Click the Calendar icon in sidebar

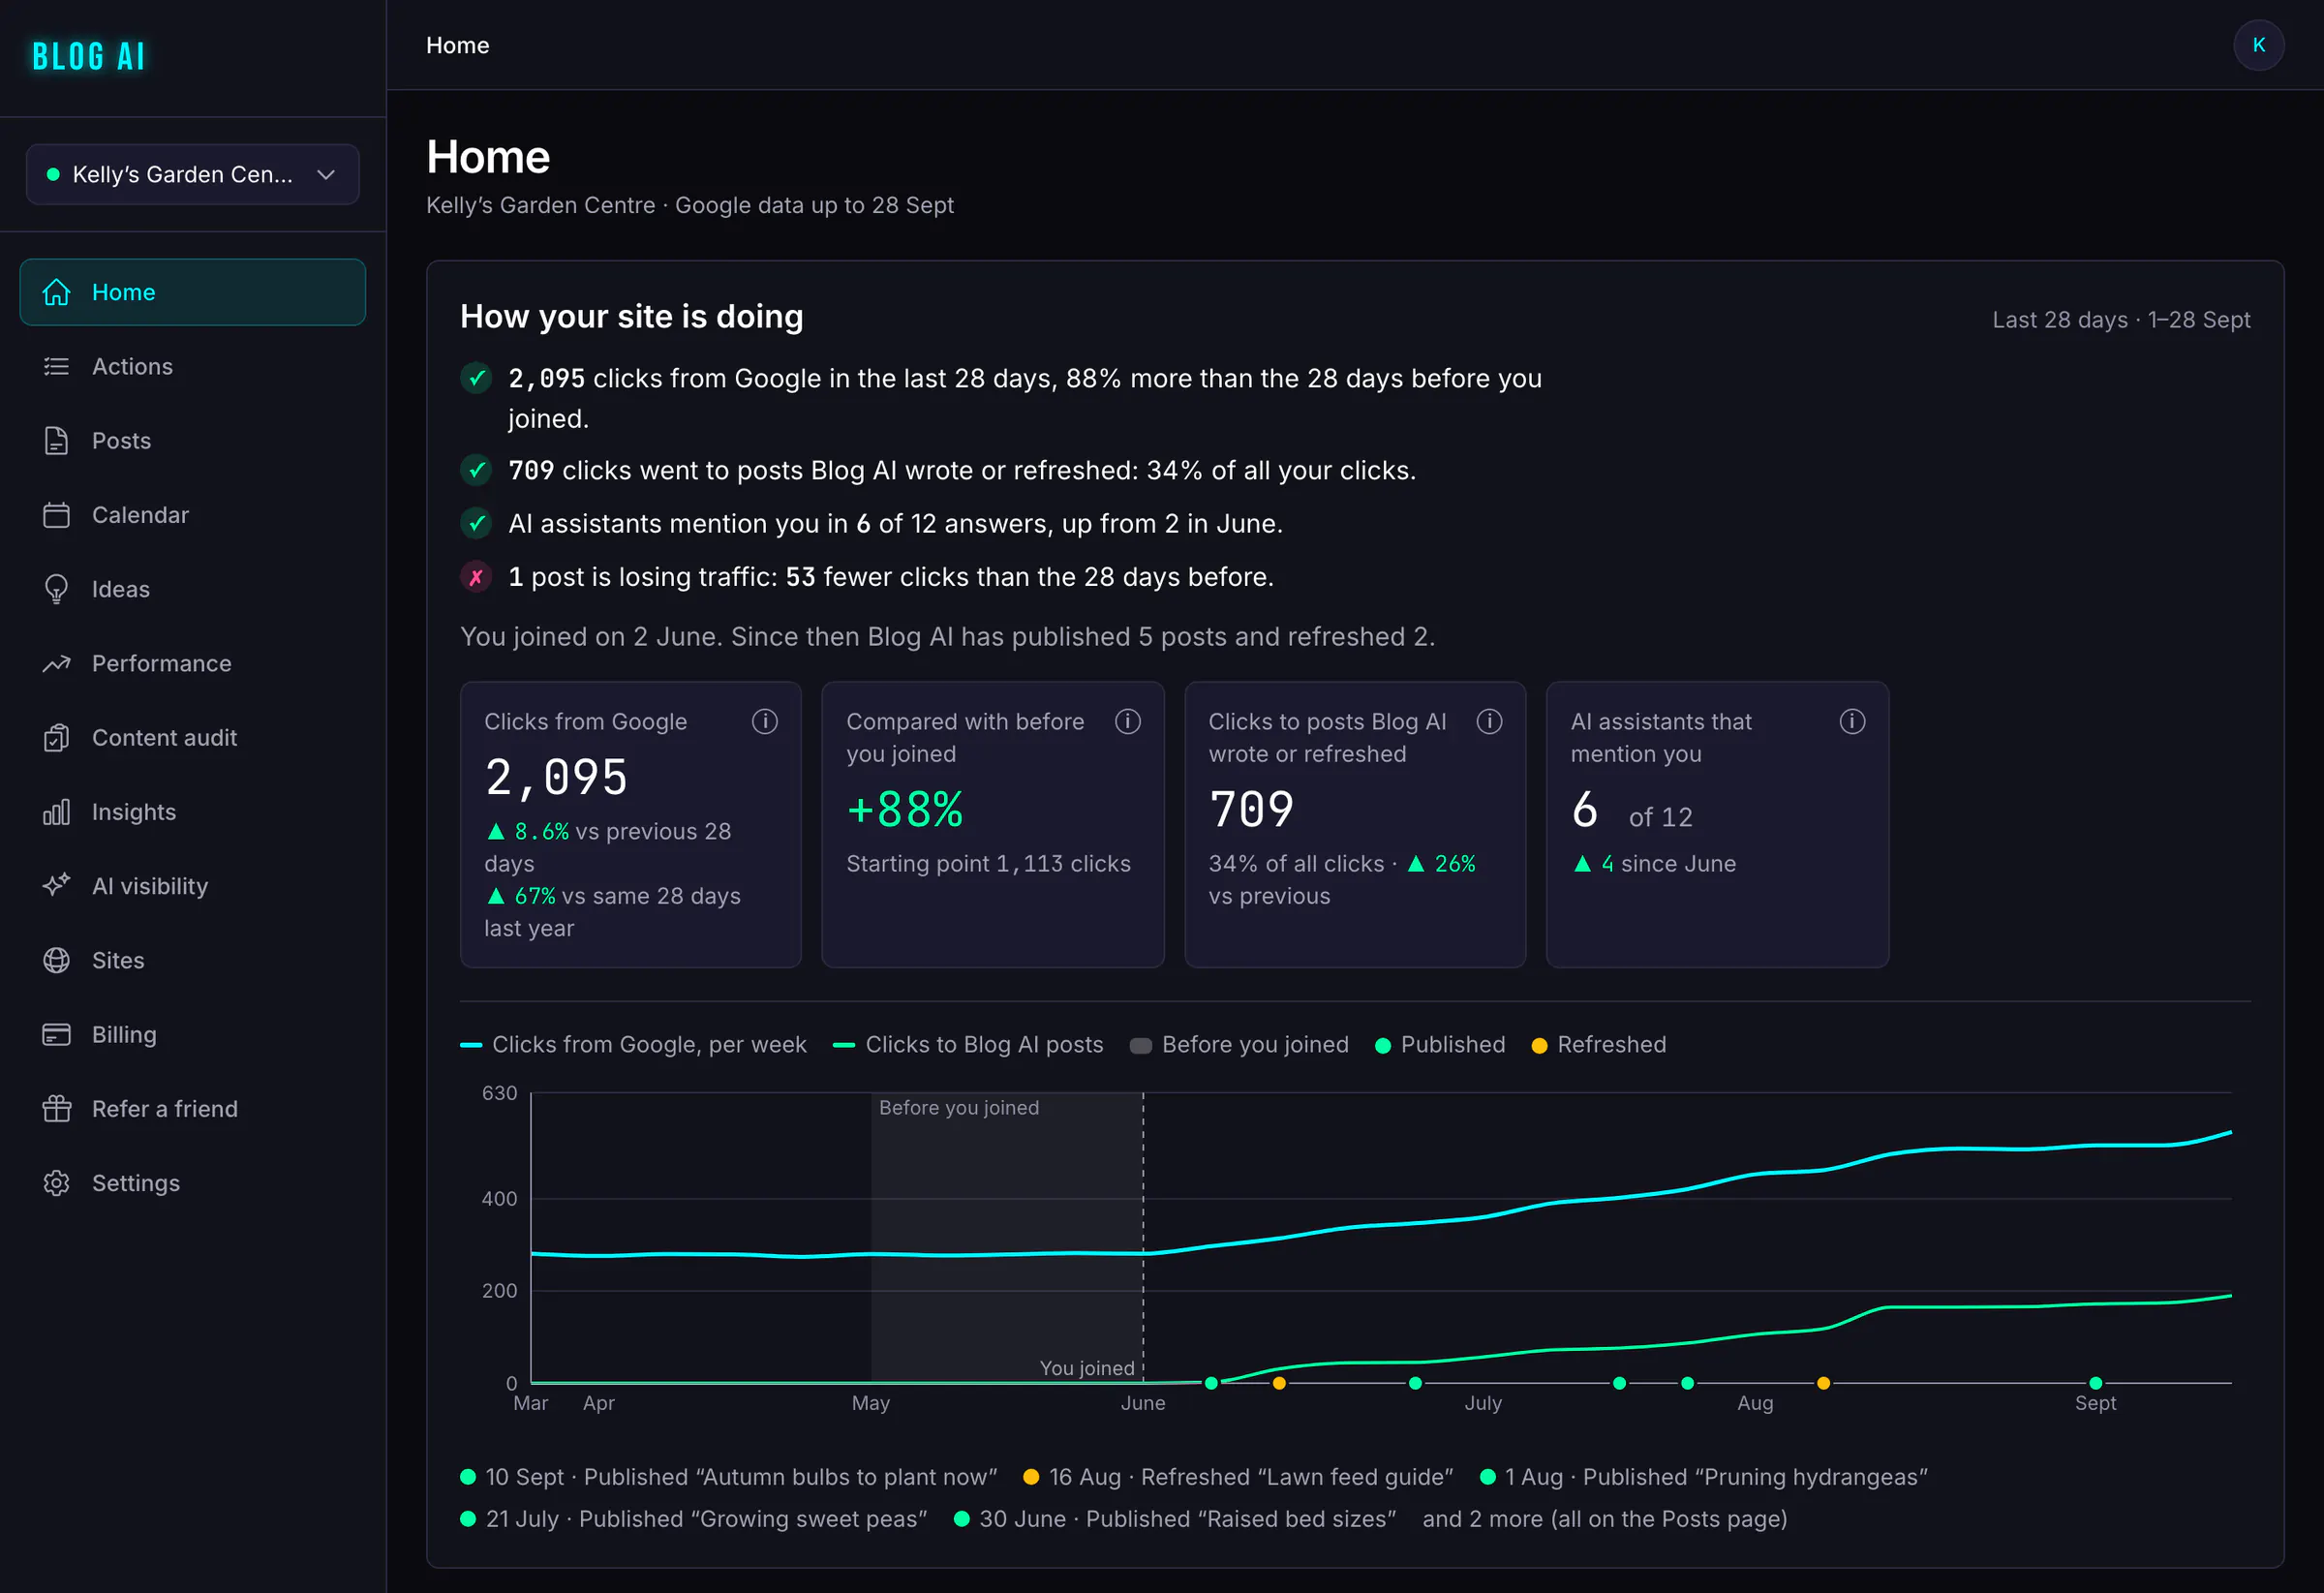57,515
